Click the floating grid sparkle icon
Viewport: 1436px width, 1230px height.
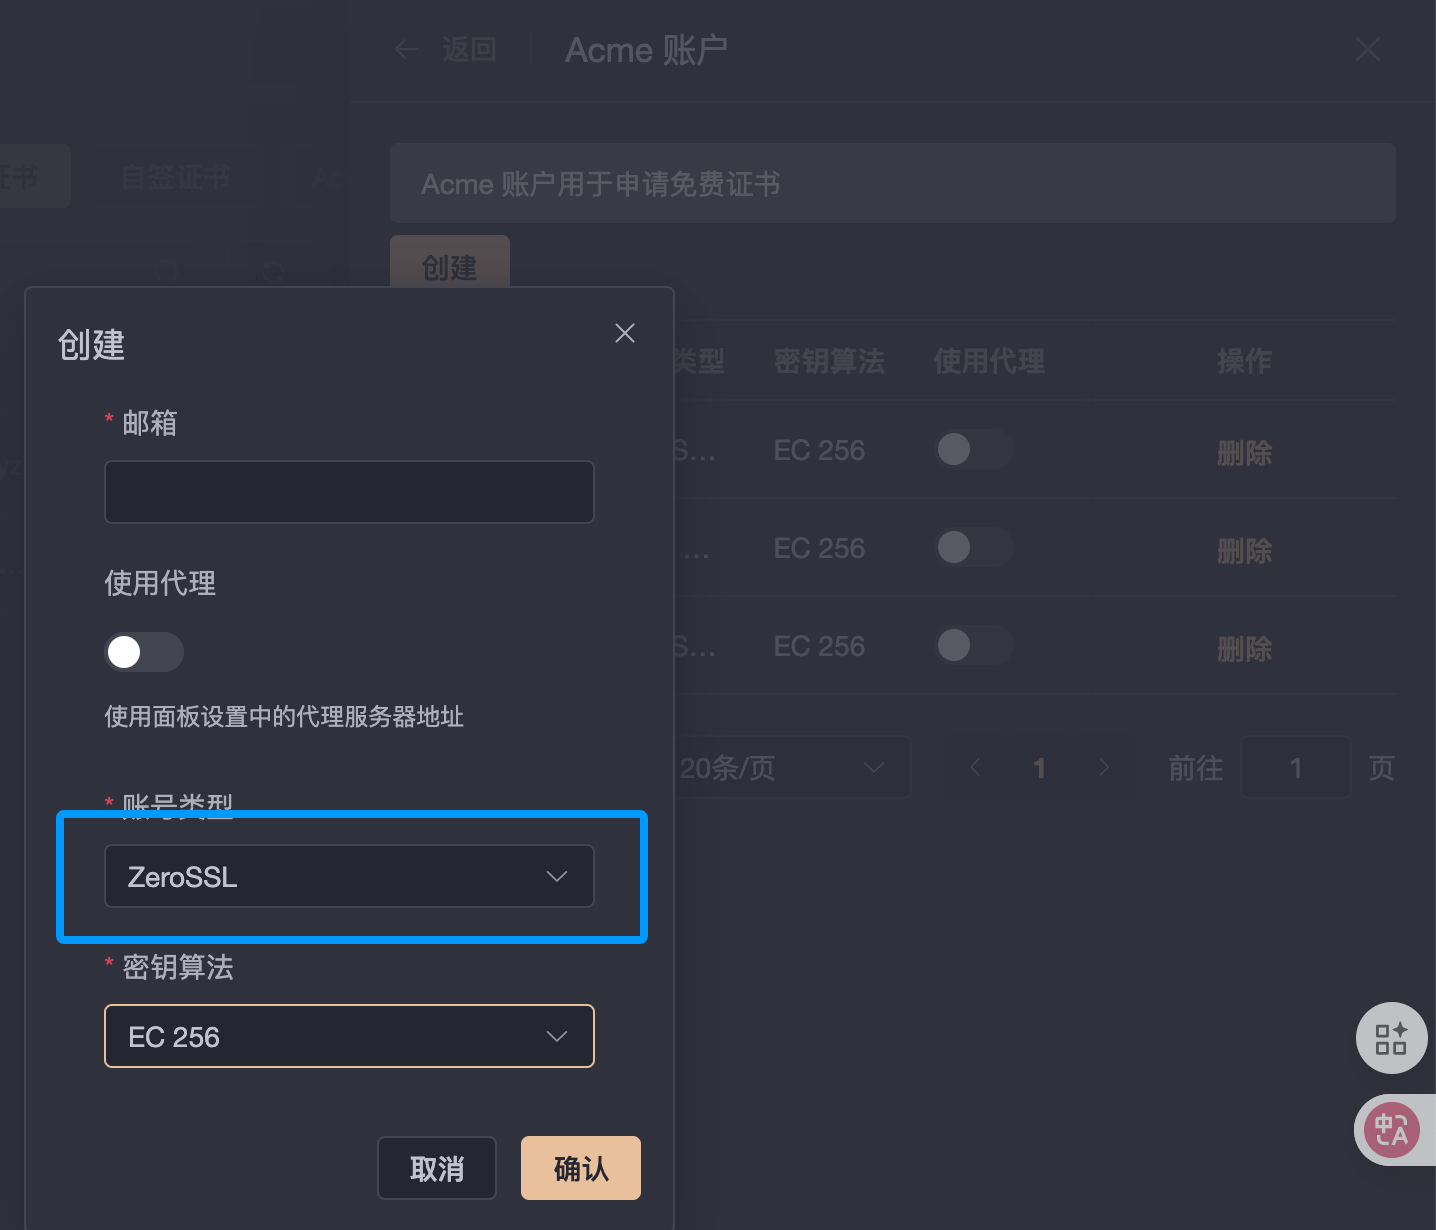[1391, 1038]
